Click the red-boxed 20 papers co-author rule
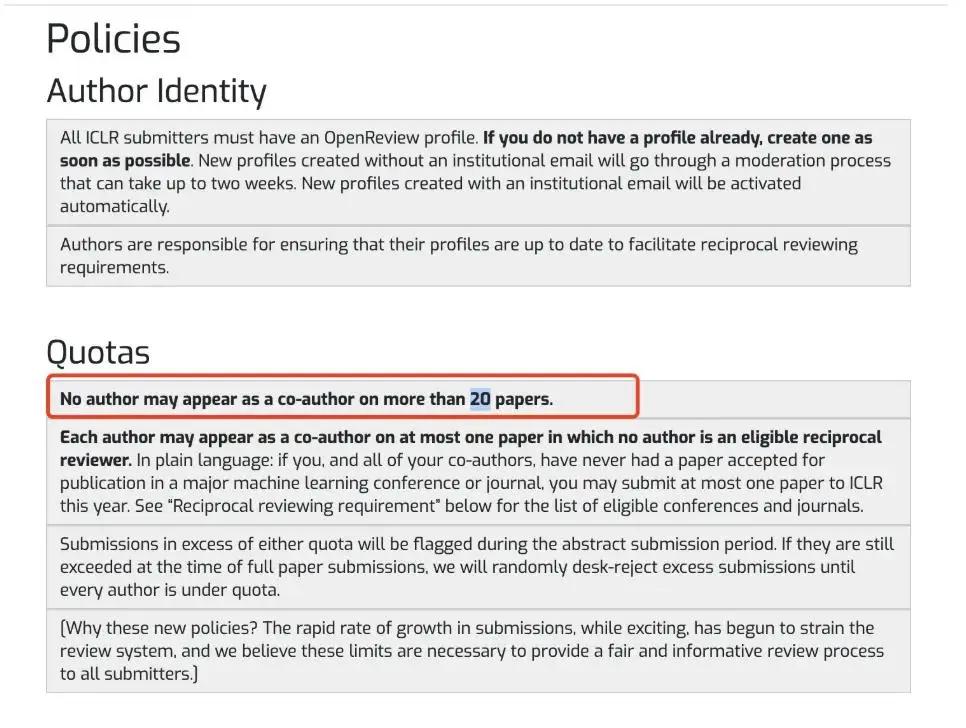Image resolution: width=966 pixels, height=728 pixels. pyautogui.click(x=343, y=397)
